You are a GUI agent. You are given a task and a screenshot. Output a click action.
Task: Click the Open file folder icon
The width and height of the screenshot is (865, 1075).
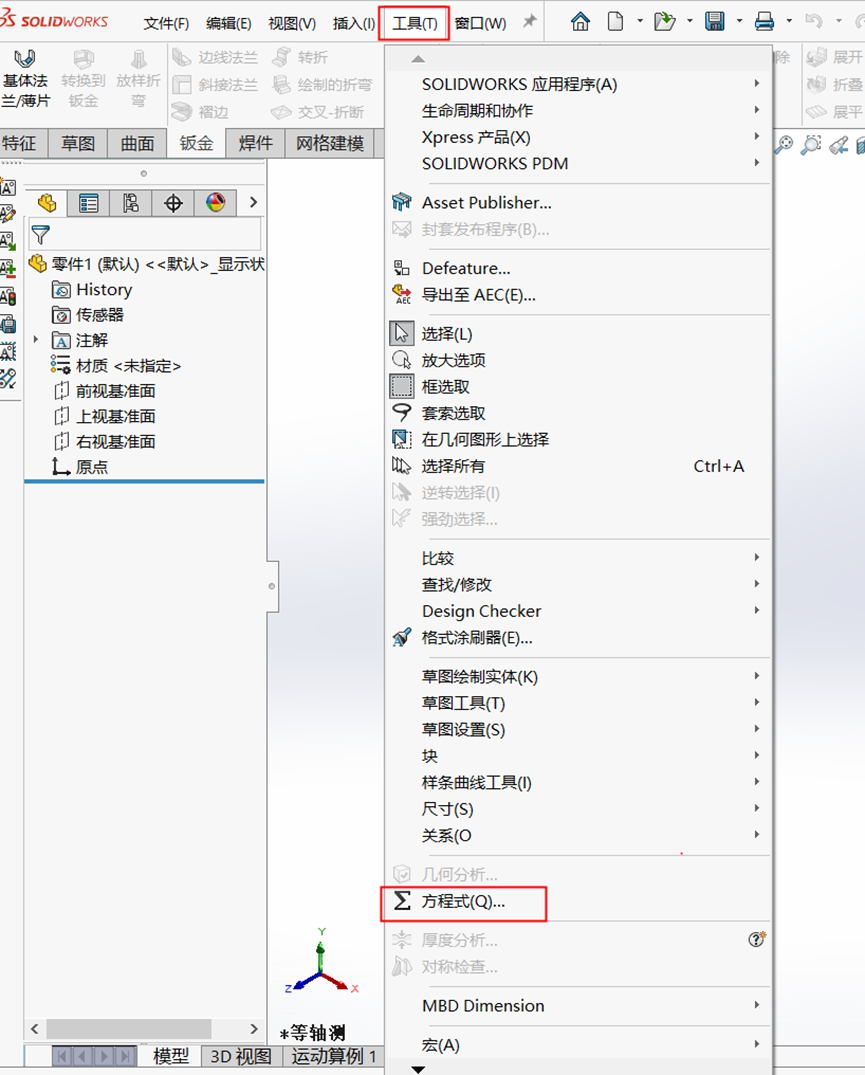[664, 22]
